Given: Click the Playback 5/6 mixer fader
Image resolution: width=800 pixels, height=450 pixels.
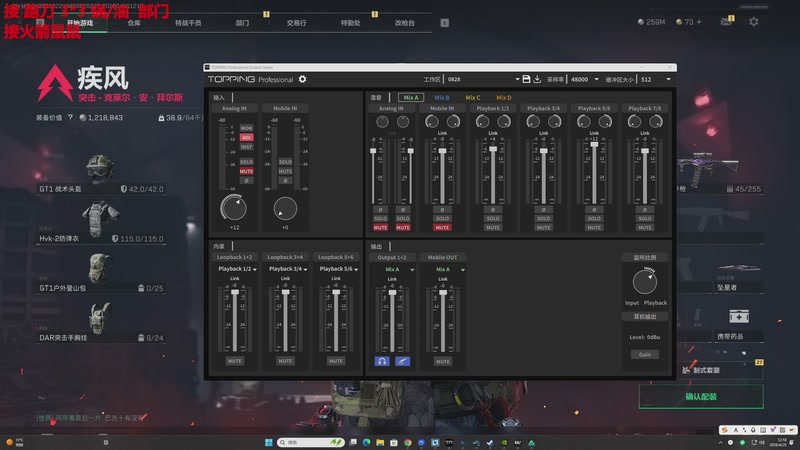Looking at the screenshot, I should pyautogui.click(x=594, y=145).
